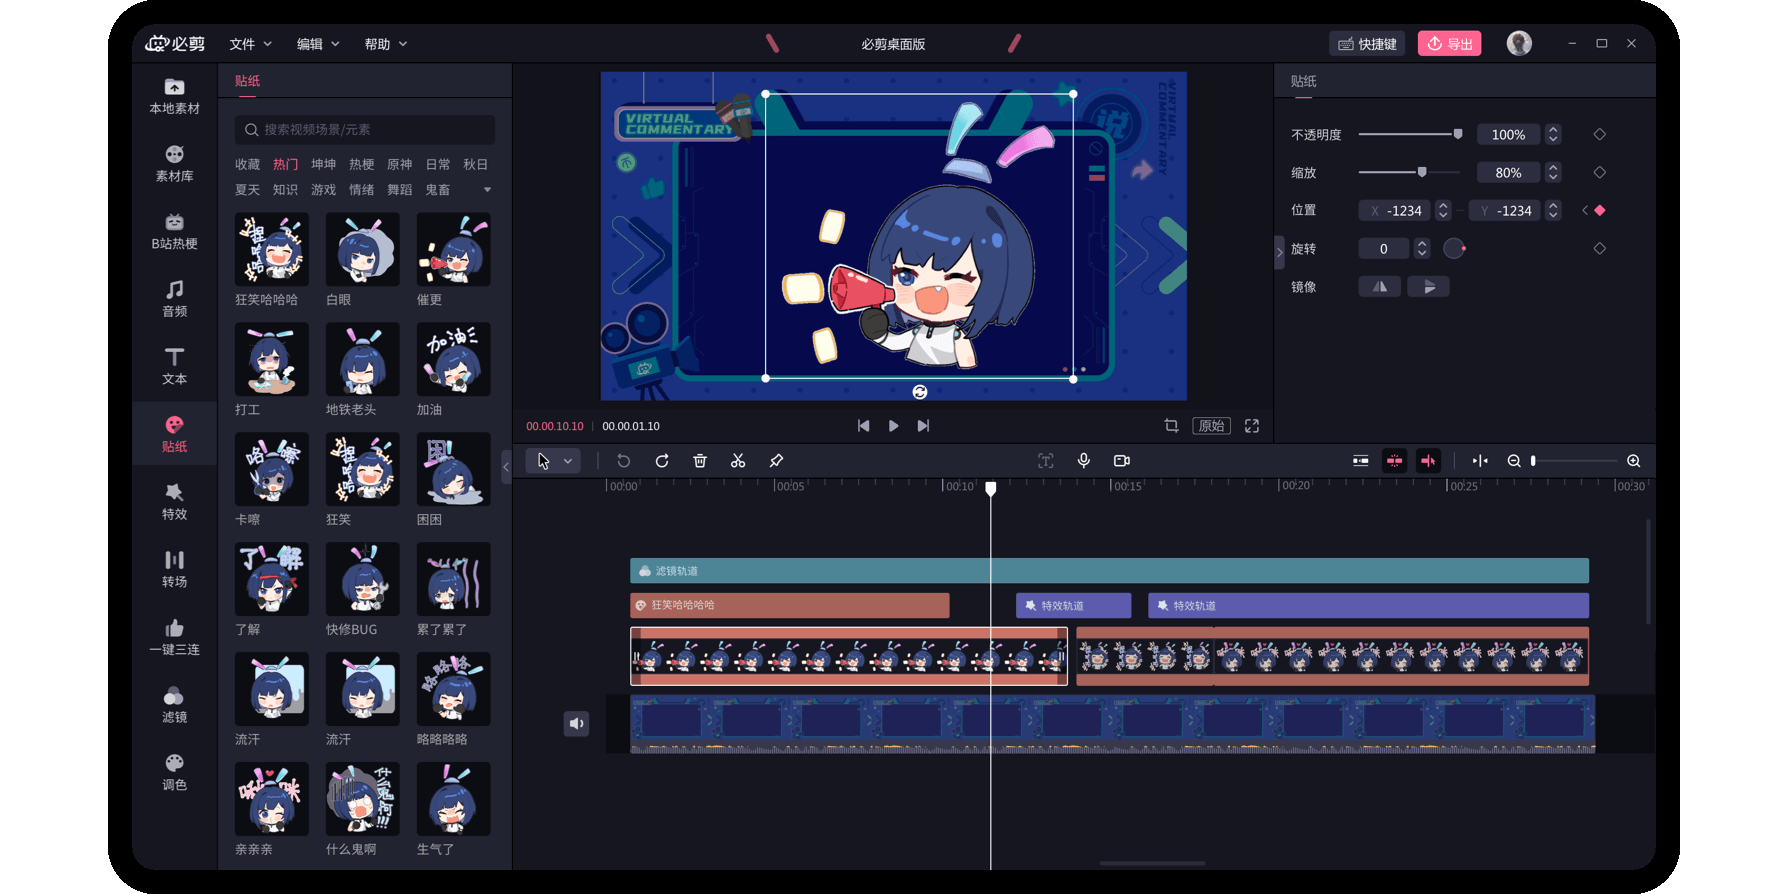Click the Y position stepper arrows
The height and width of the screenshot is (894, 1788).
click(x=1553, y=210)
